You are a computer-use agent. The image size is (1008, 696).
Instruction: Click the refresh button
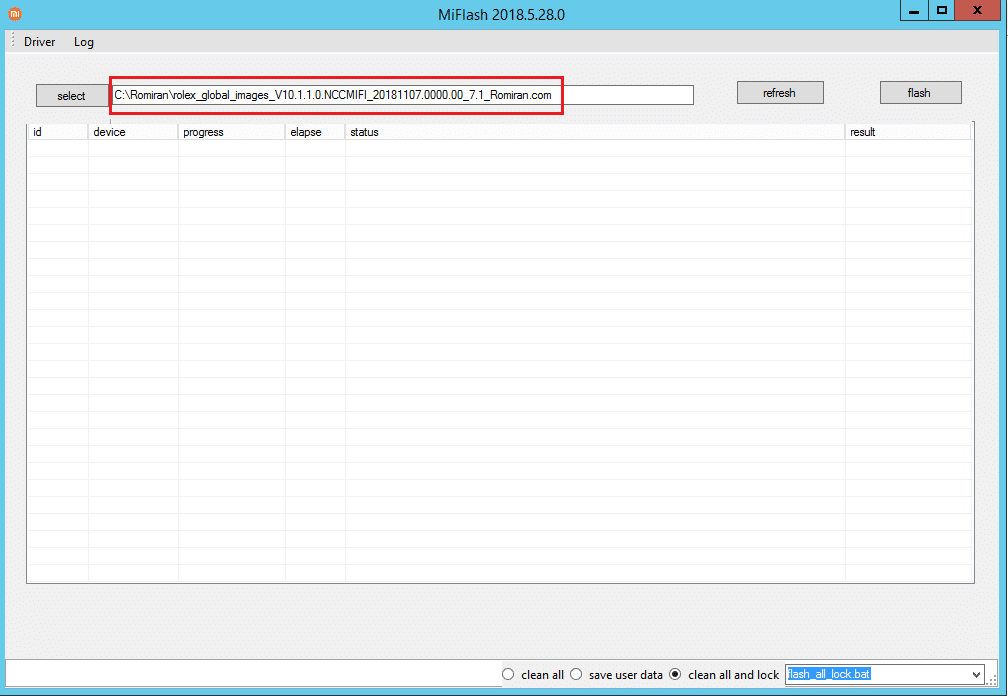pos(780,93)
